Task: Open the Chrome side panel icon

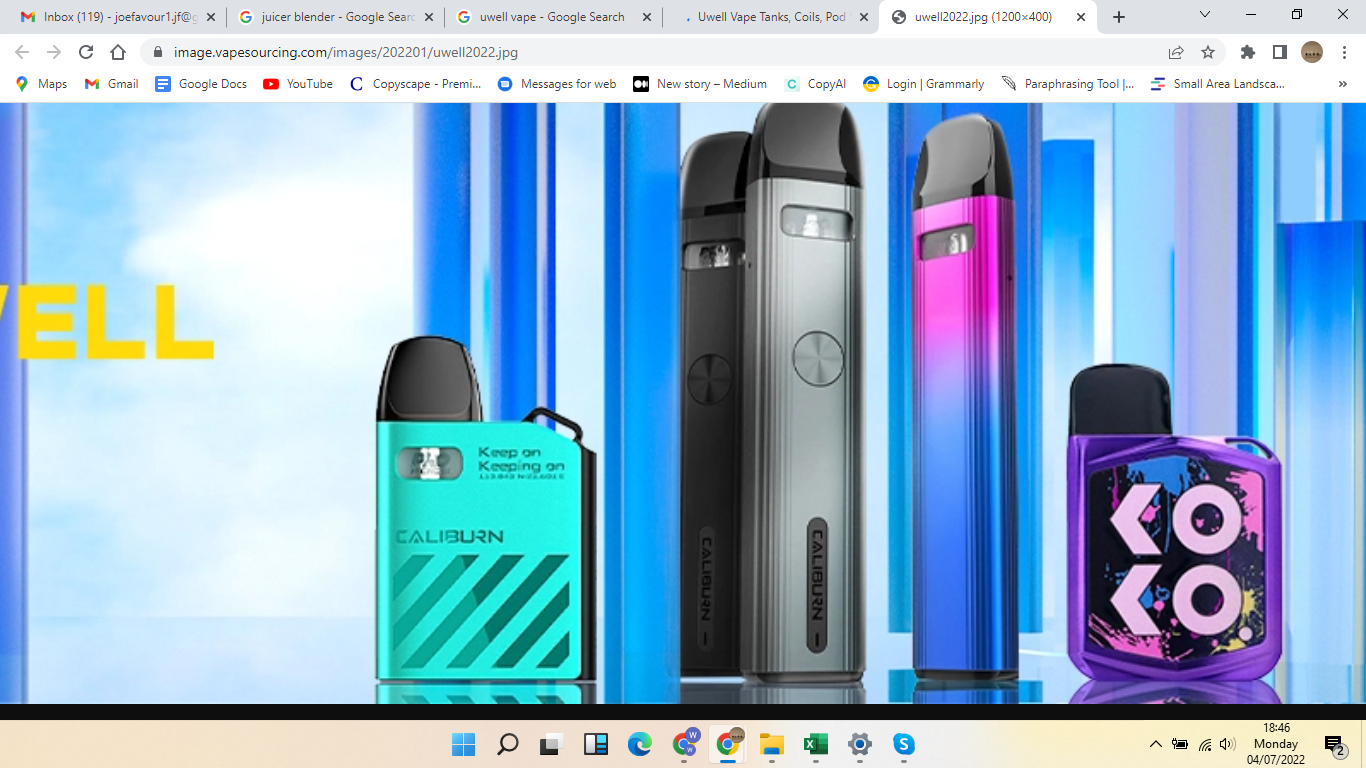Action: (x=1281, y=50)
